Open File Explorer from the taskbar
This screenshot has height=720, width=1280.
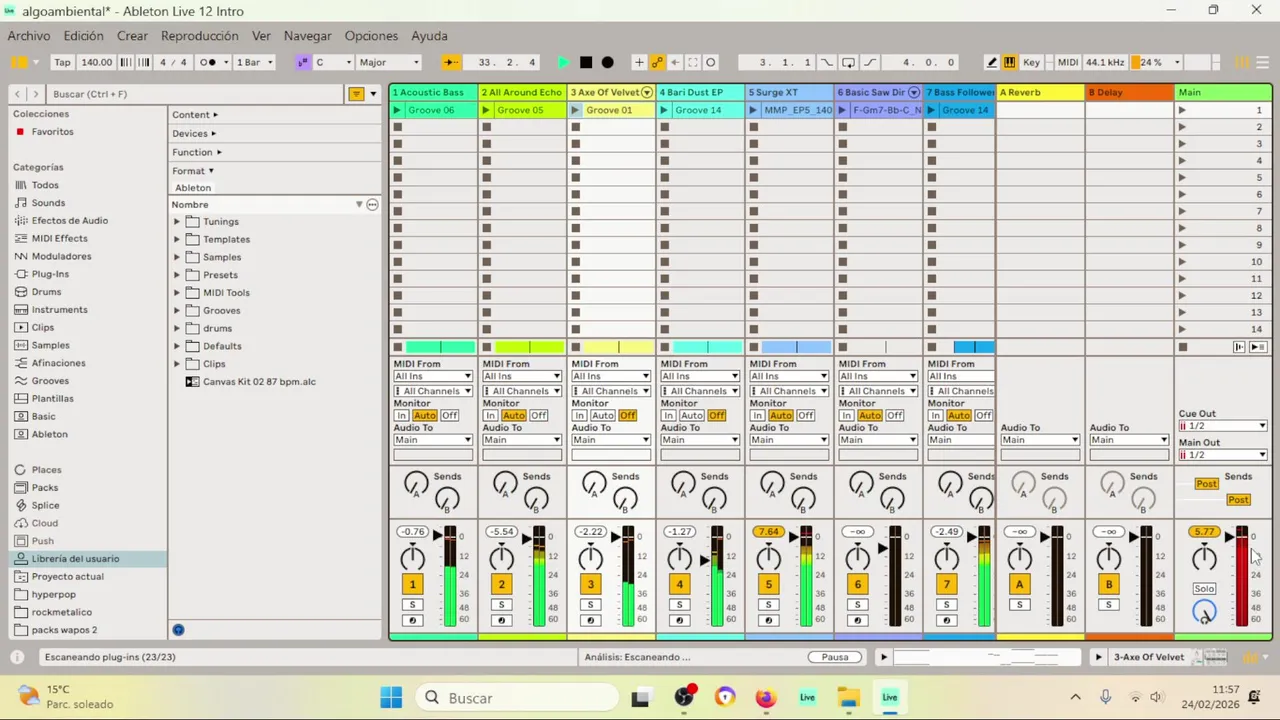(848, 697)
